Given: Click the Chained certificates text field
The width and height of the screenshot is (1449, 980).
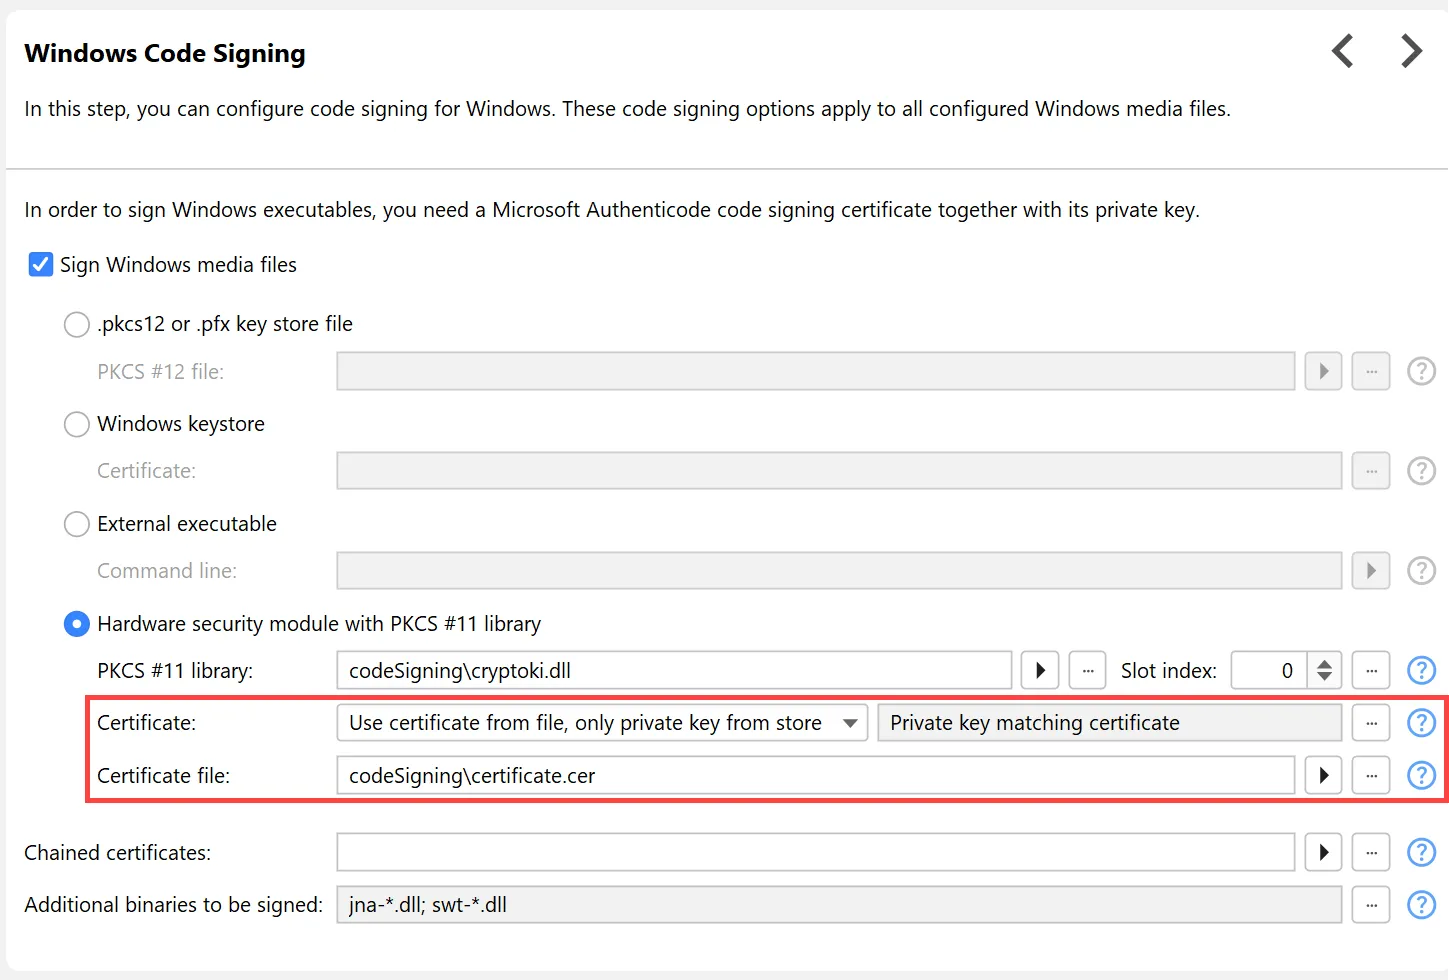Looking at the screenshot, I should click(815, 852).
